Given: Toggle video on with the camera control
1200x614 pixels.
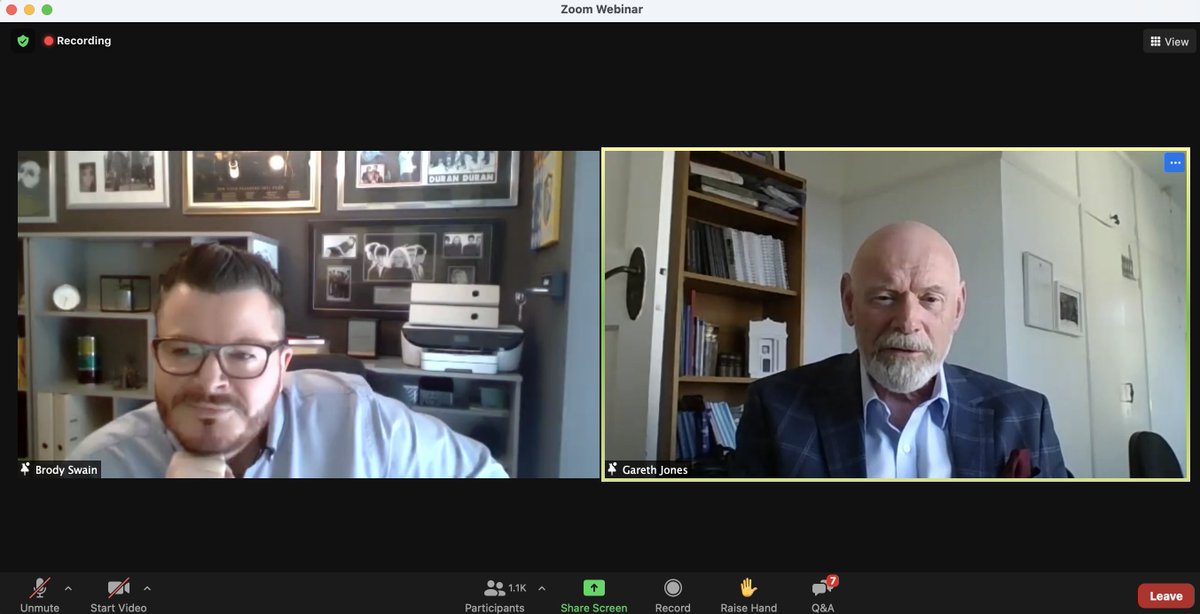Looking at the screenshot, I should pyautogui.click(x=118, y=590).
